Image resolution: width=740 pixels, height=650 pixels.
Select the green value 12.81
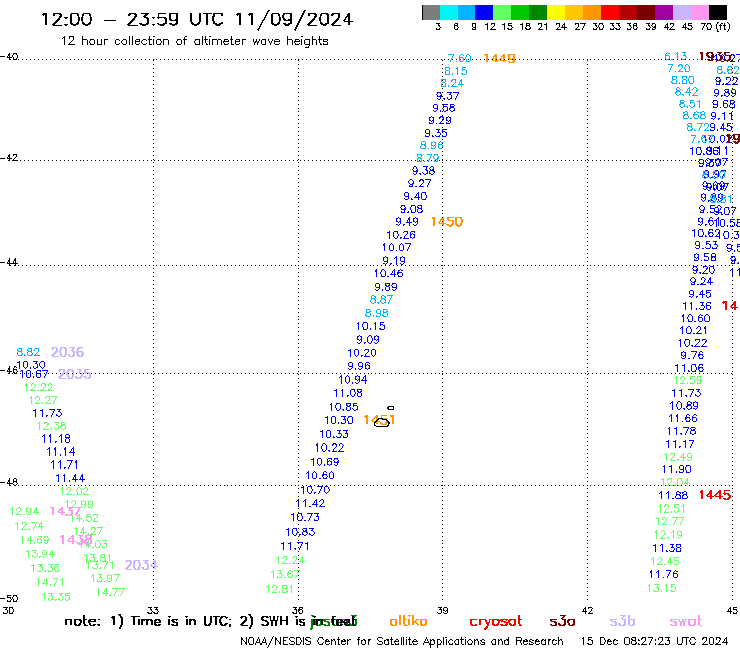(279, 589)
